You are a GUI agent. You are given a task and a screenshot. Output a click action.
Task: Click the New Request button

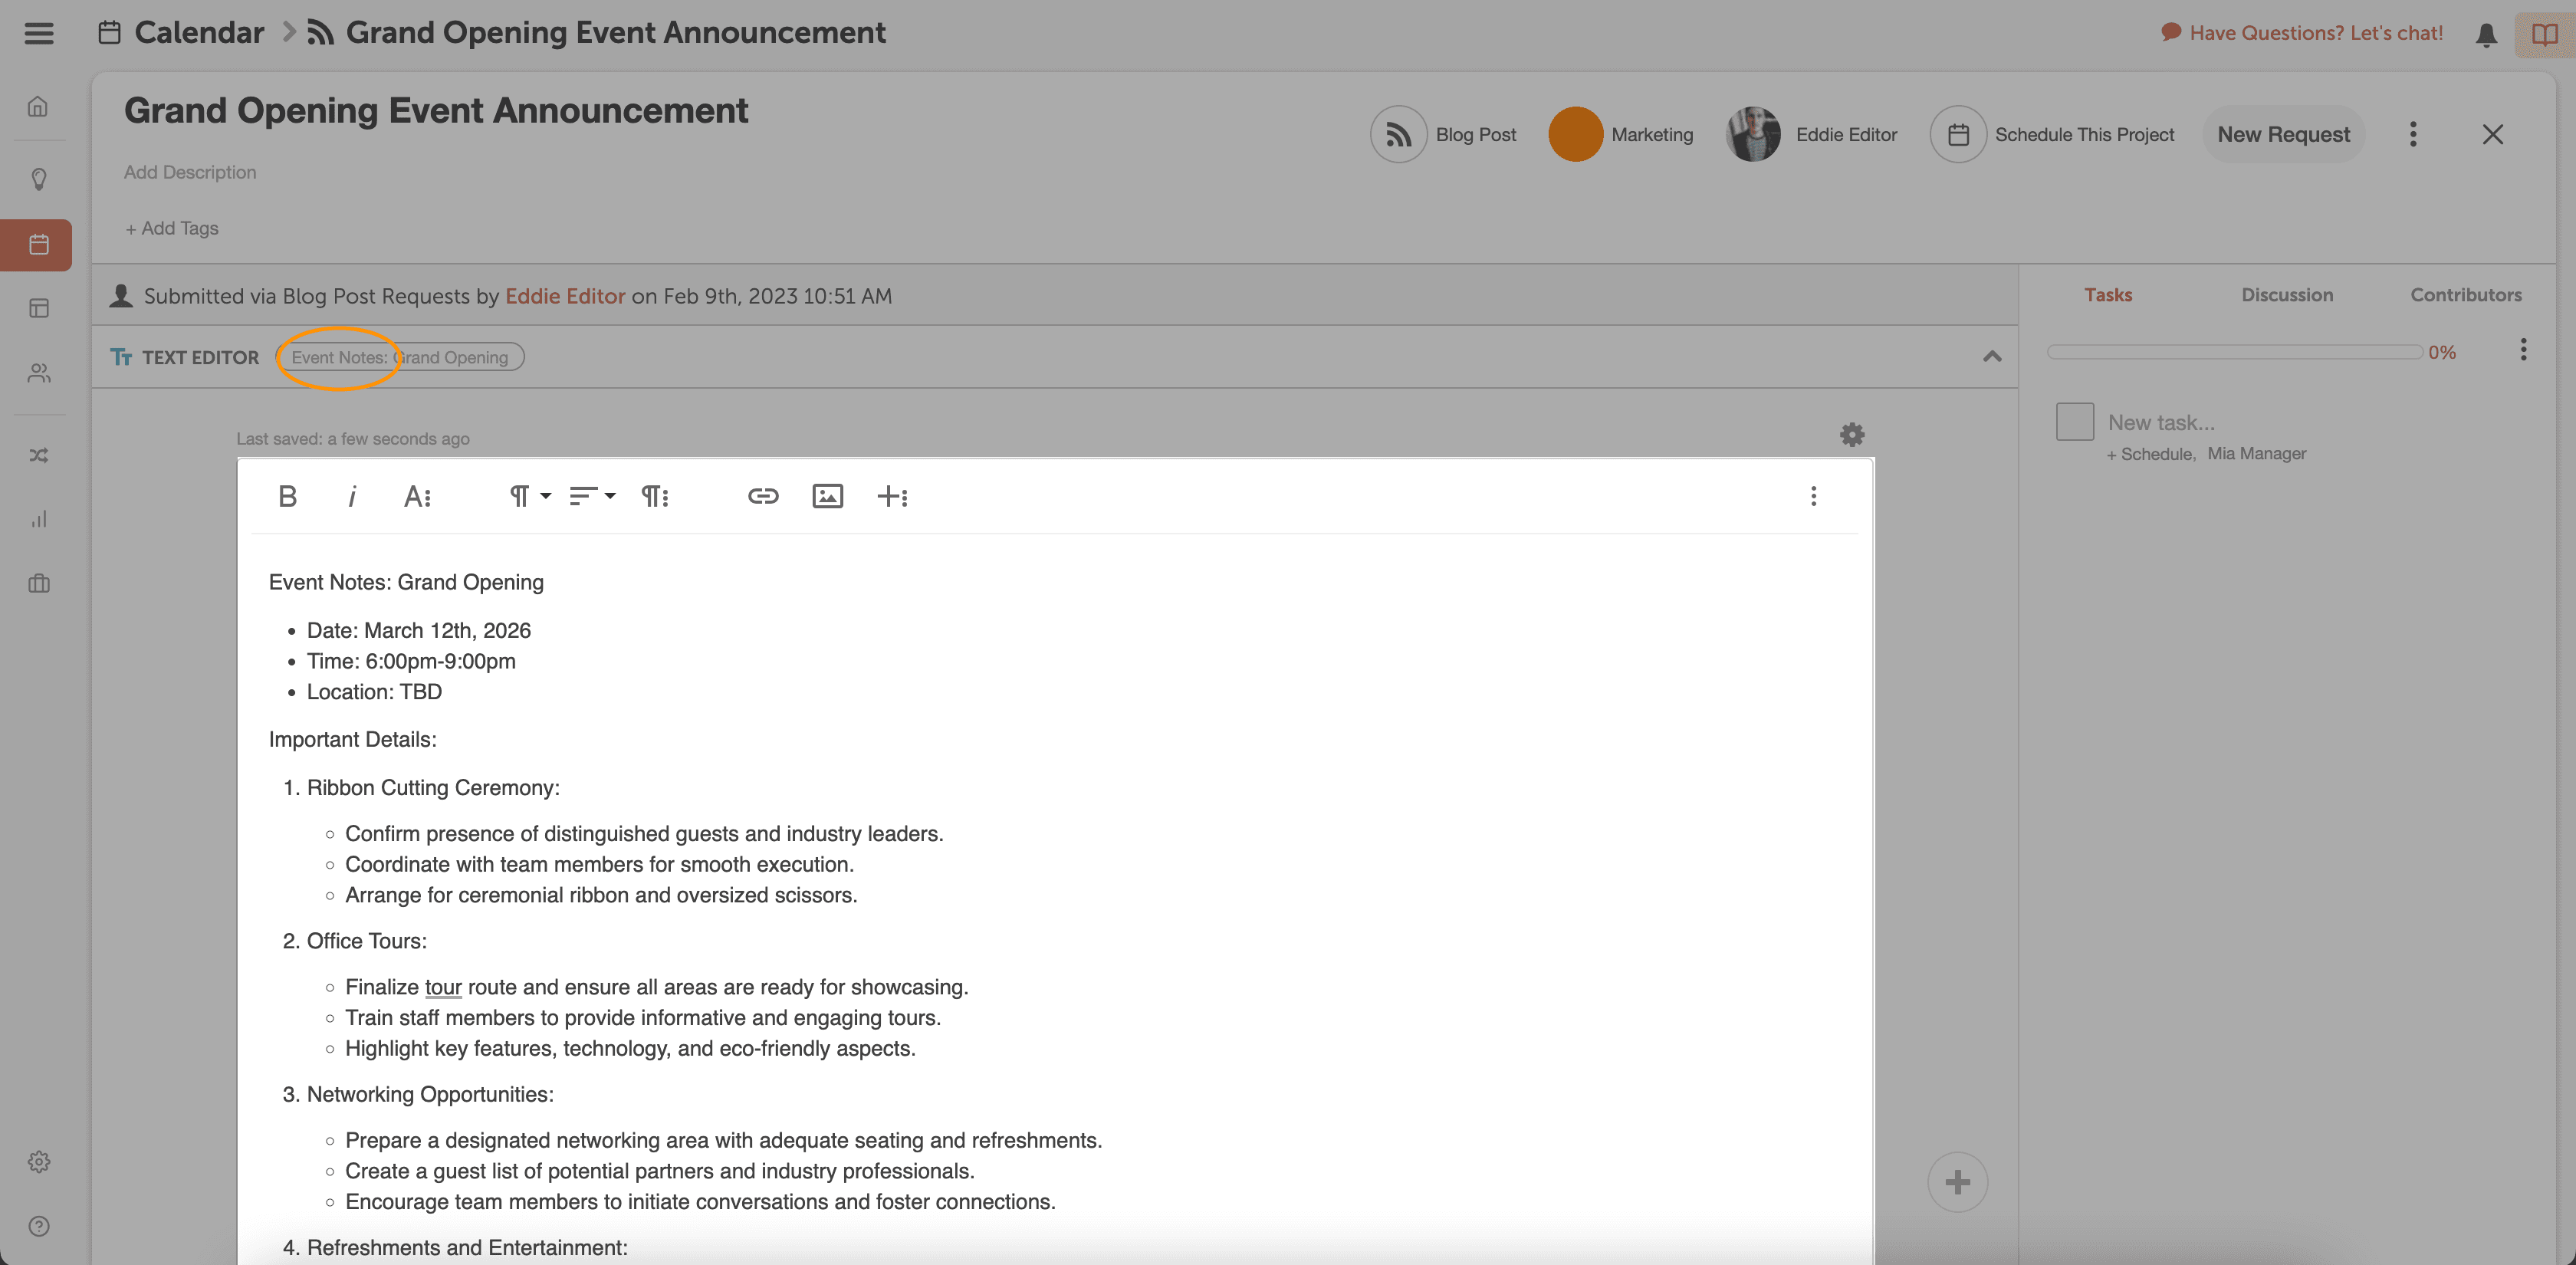tap(2283, 134)
